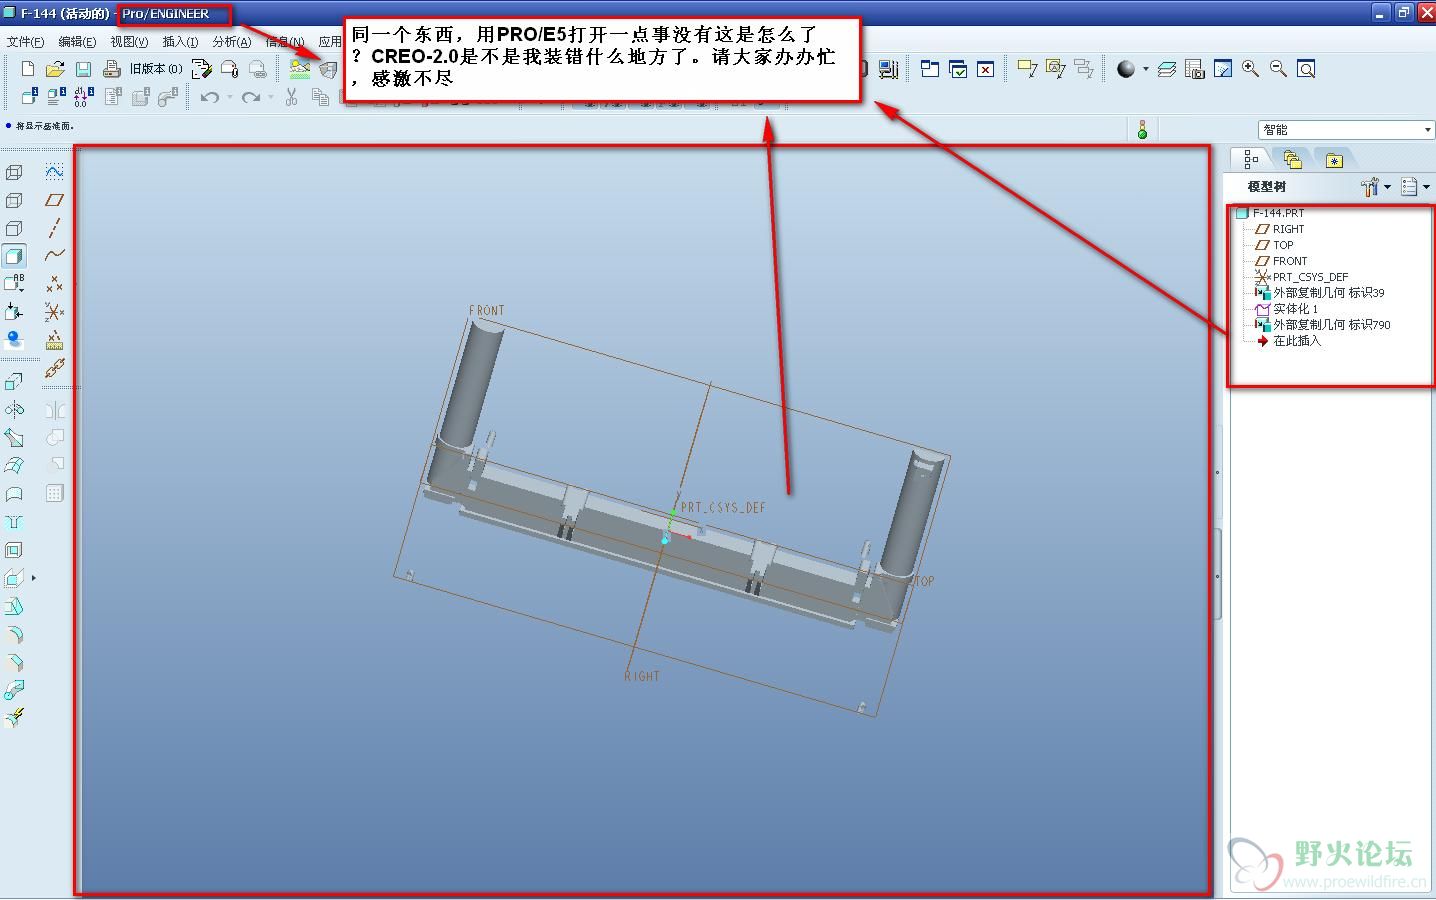Image resolution: width=1436 pixels, height=900 pixels.
Task: Click the Round edge tool icon
Action: click(x=14, y=635)
